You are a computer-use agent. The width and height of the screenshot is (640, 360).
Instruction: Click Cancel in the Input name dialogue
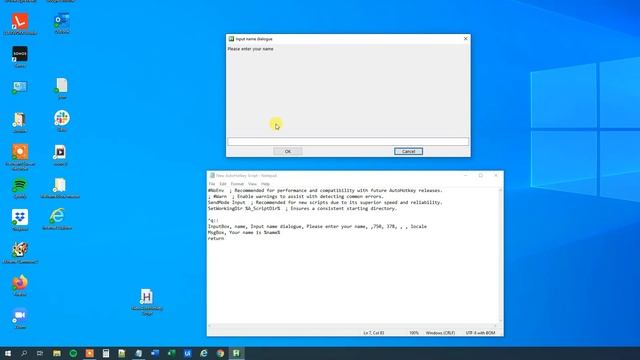pos(408,151)
